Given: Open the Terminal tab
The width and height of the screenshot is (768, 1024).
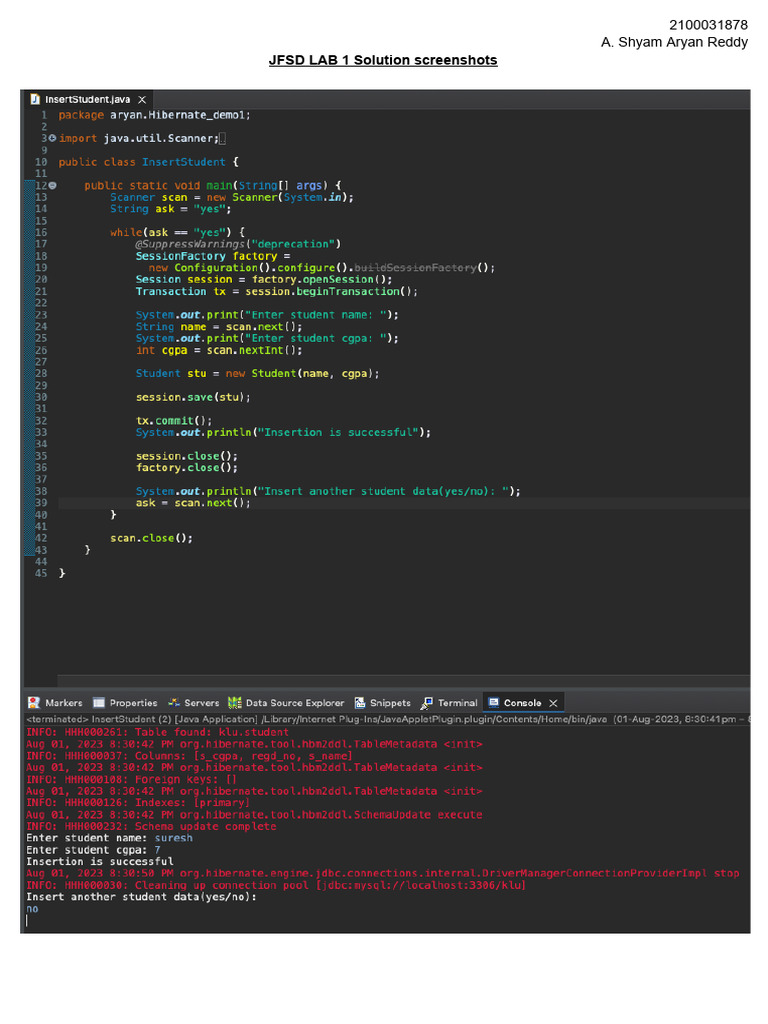Looking at the screenshot, I should coord(457,703).
